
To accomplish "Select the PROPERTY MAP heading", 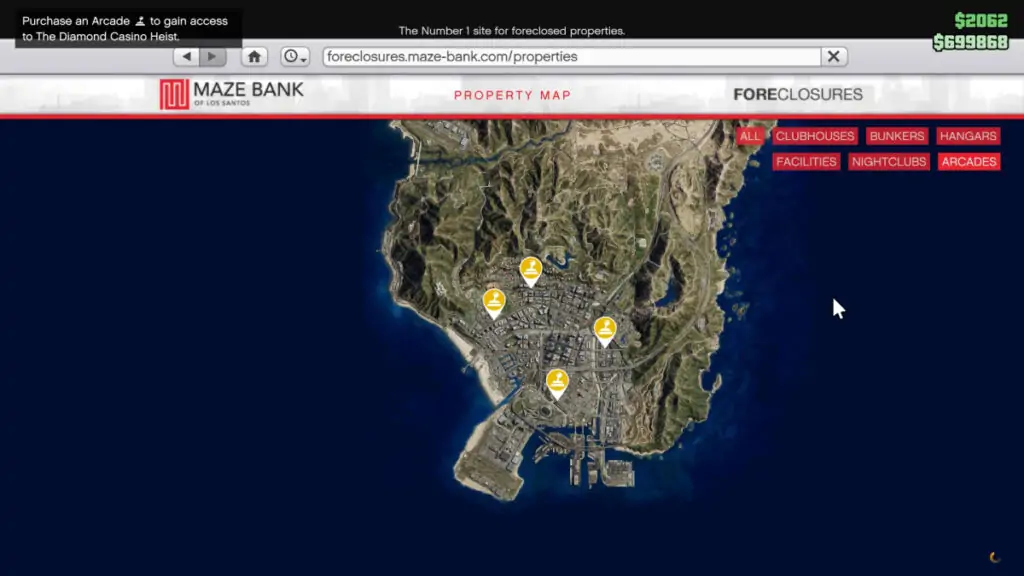I will point(513,95).
